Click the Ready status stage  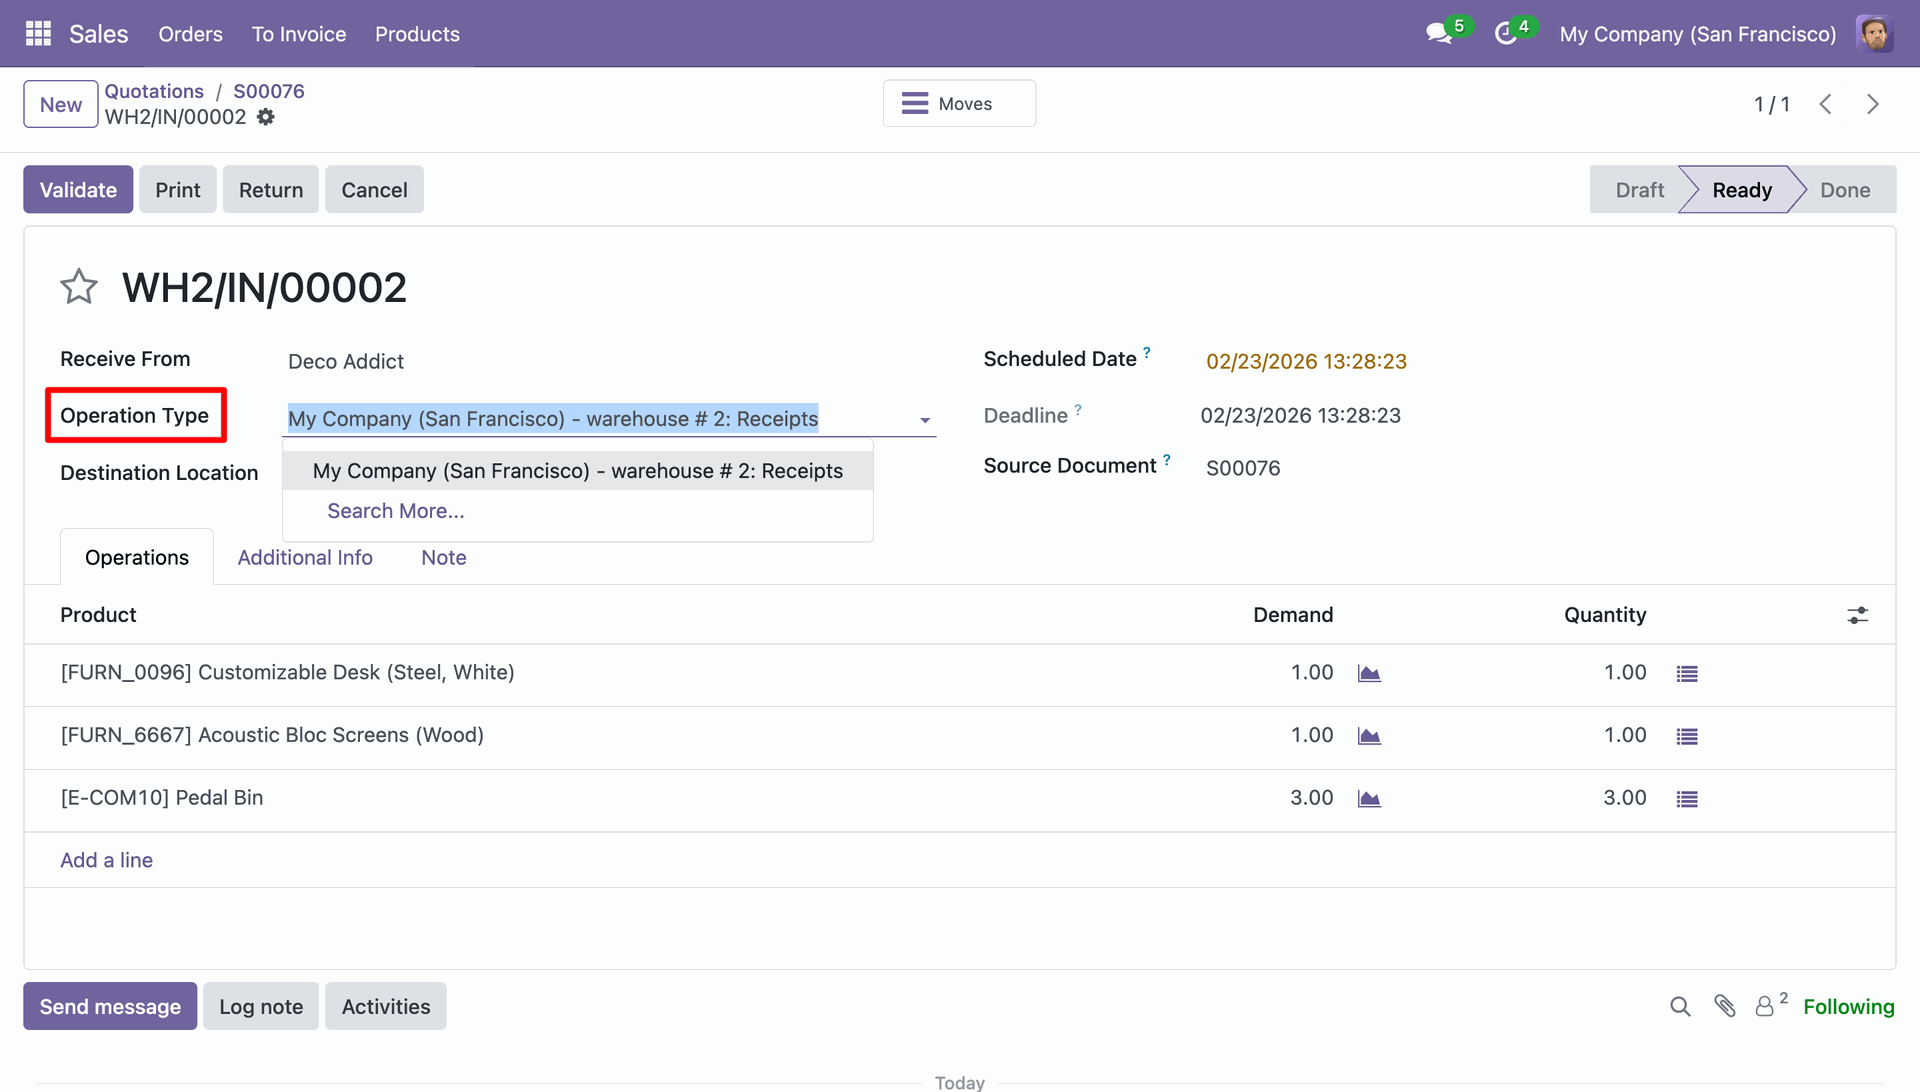(1741, 190)
